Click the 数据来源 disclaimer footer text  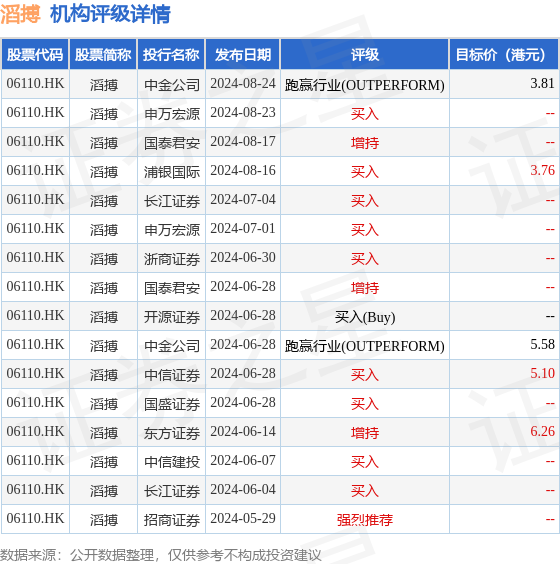pyautogui.click(x=160, y=555)
